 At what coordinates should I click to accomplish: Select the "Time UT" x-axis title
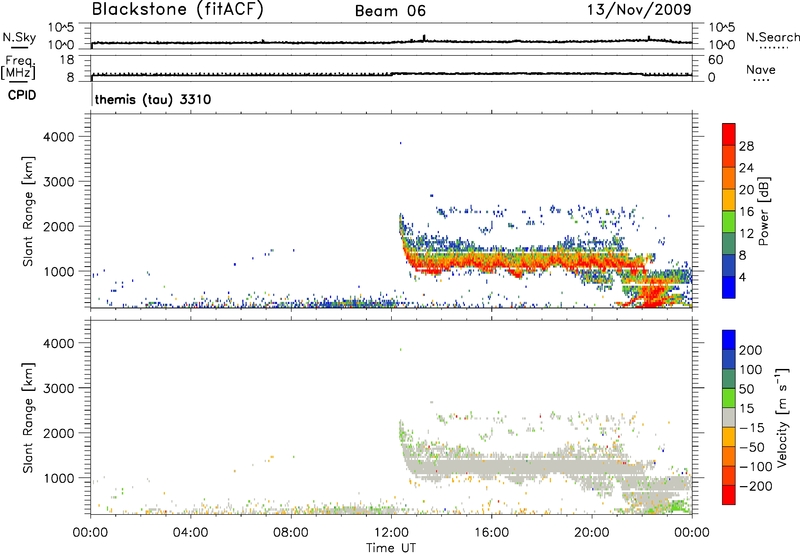point(391,548)
